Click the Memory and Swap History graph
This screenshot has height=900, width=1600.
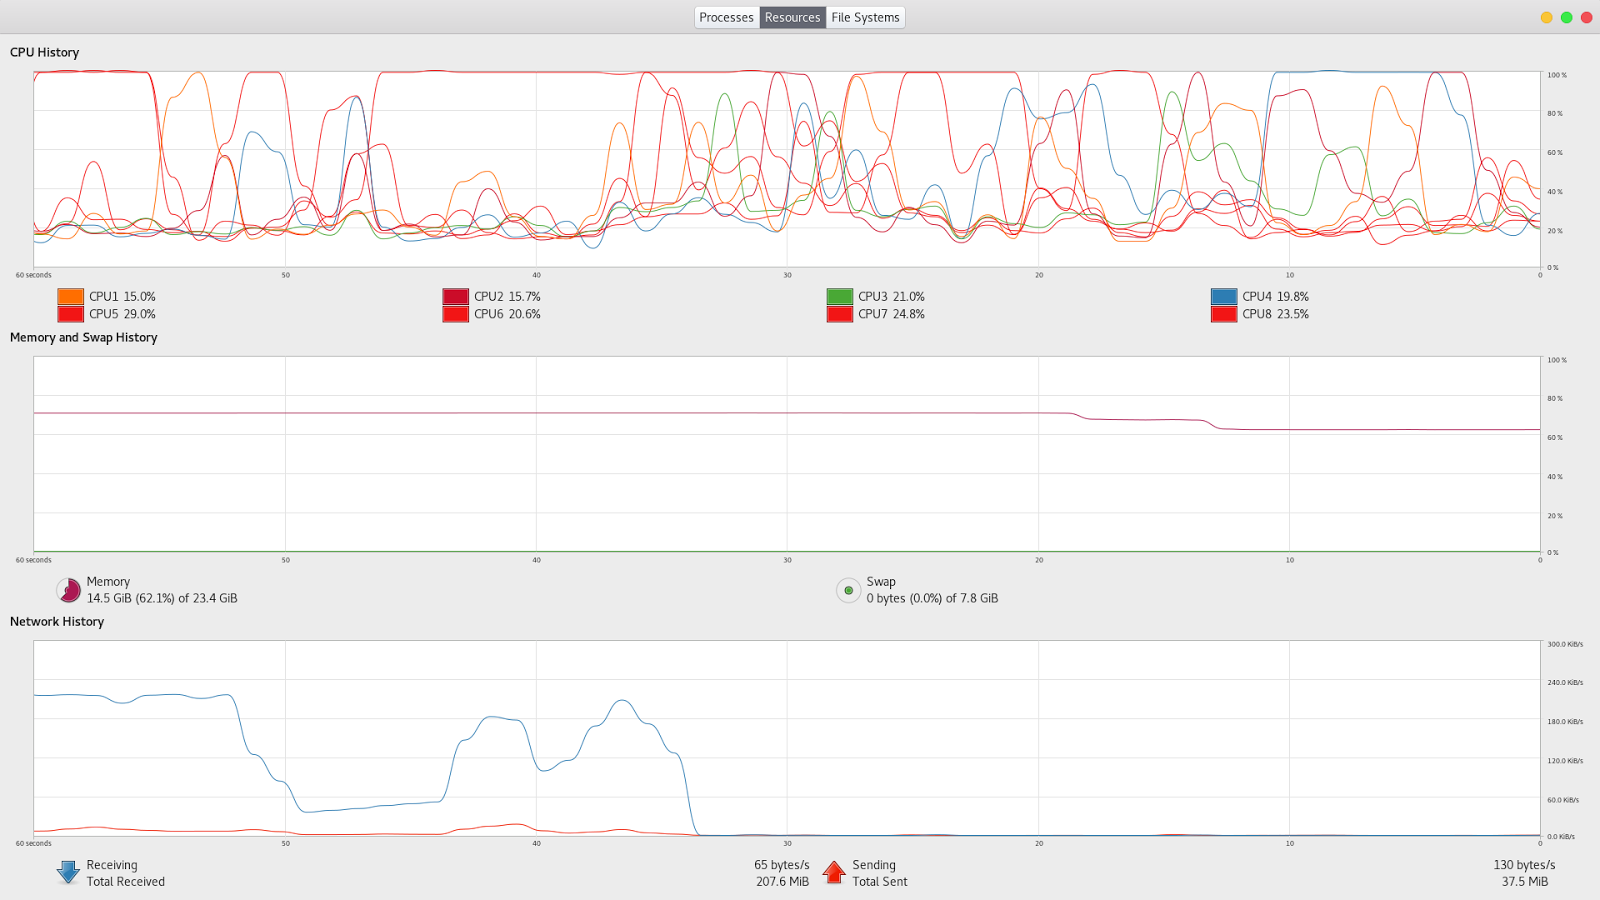[x=787, y=454]
